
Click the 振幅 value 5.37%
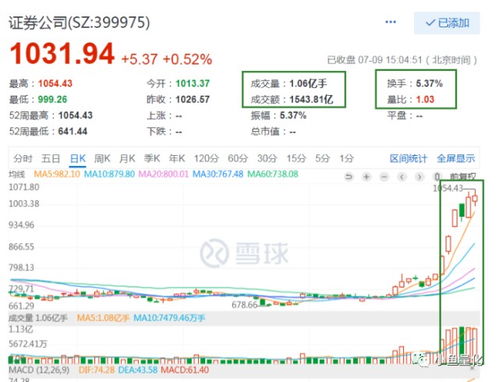coord(293,115)
